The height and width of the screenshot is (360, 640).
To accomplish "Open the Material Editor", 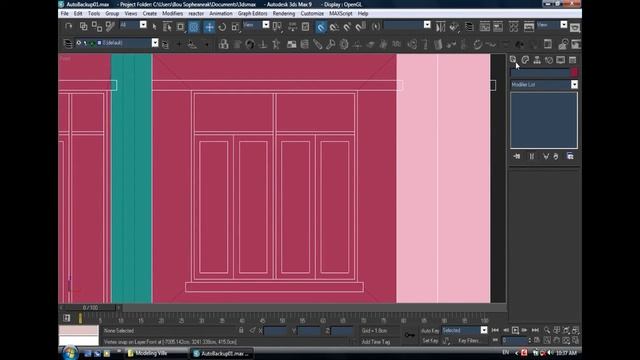I will click(x=513, y=27).
